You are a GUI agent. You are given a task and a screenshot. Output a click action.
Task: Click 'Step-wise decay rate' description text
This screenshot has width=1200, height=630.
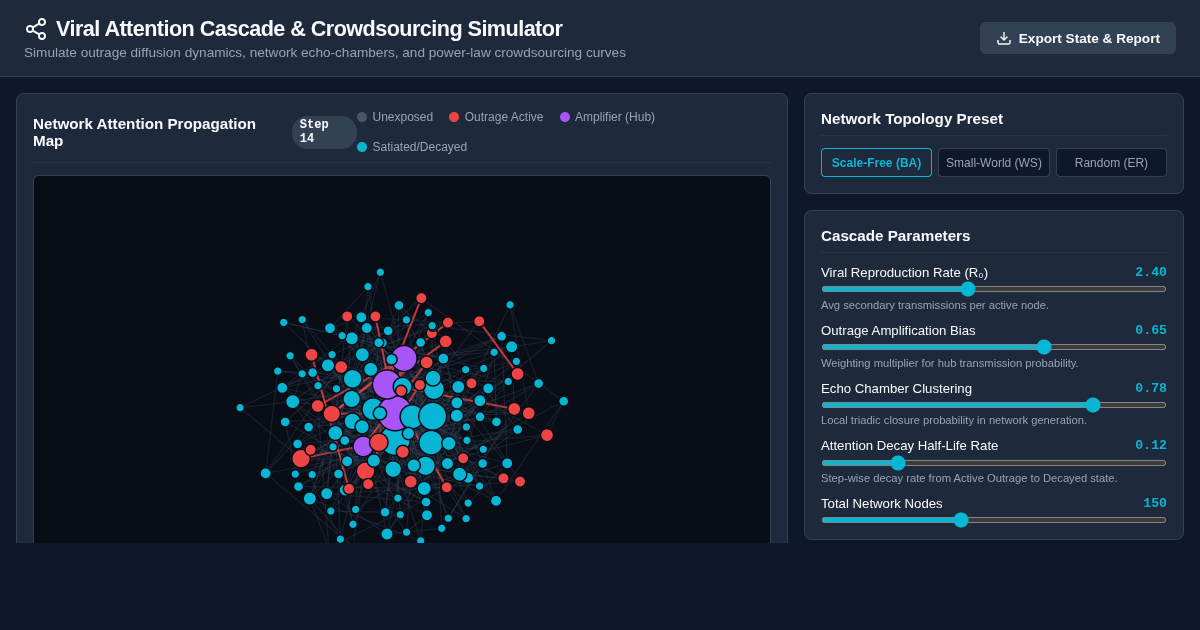coord(969,478)
